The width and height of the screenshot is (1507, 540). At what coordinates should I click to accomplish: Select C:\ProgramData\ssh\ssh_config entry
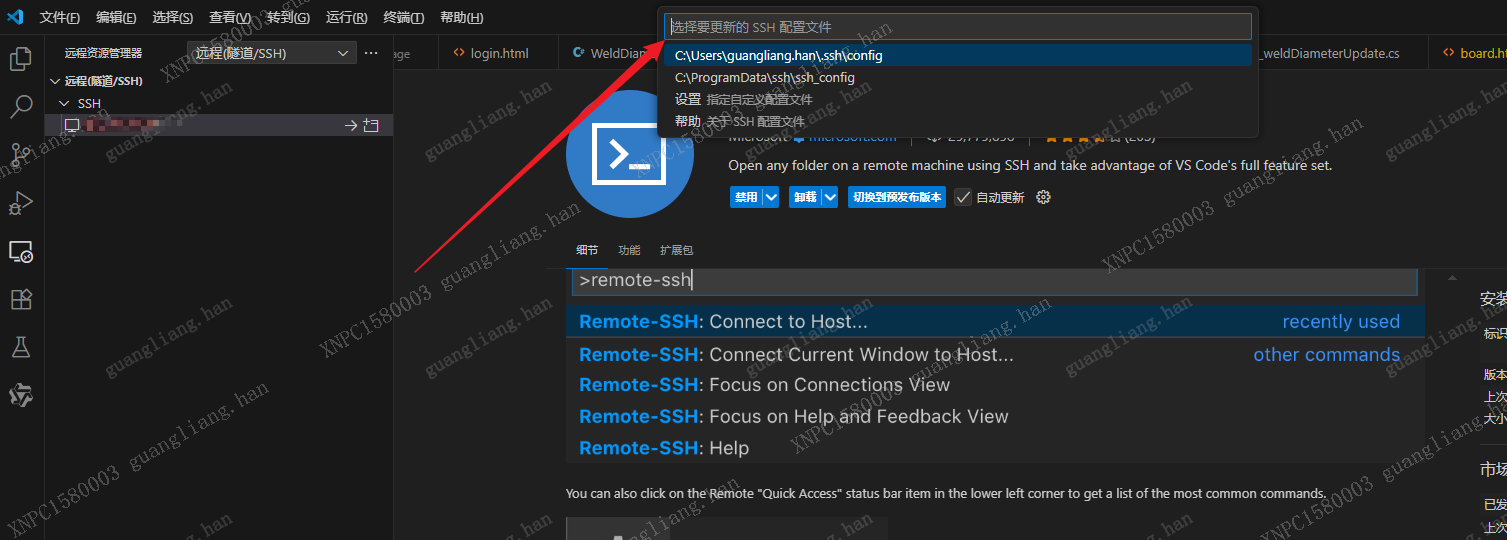coord(957,77)
